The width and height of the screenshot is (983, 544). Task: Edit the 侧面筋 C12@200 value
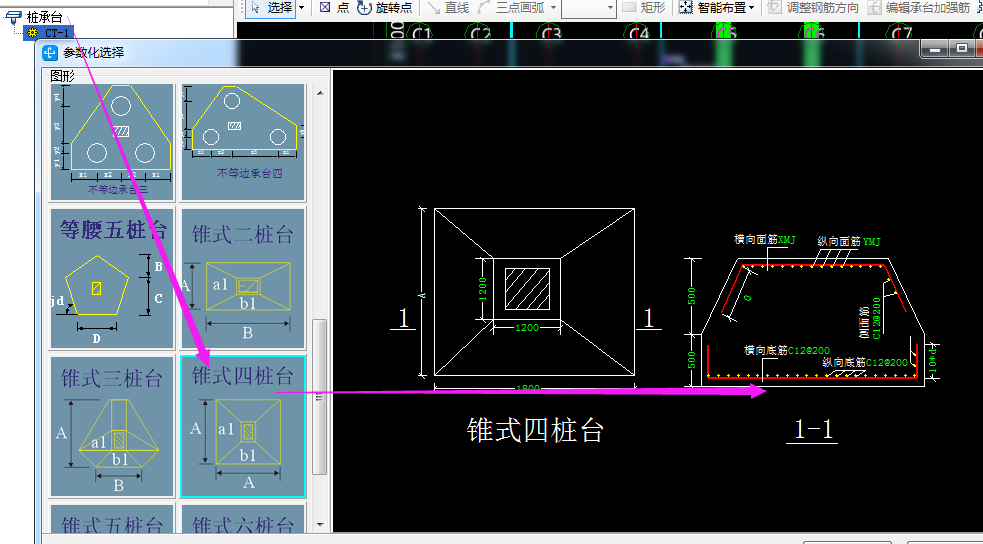[x=877, y=318]
